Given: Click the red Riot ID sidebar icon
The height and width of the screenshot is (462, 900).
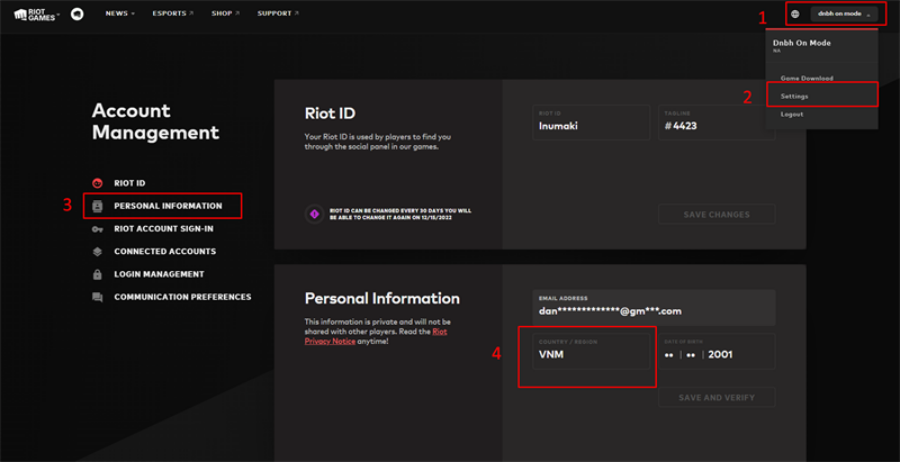Looking at the screenshot, I should pyautogui.click(x=97, y=183).
